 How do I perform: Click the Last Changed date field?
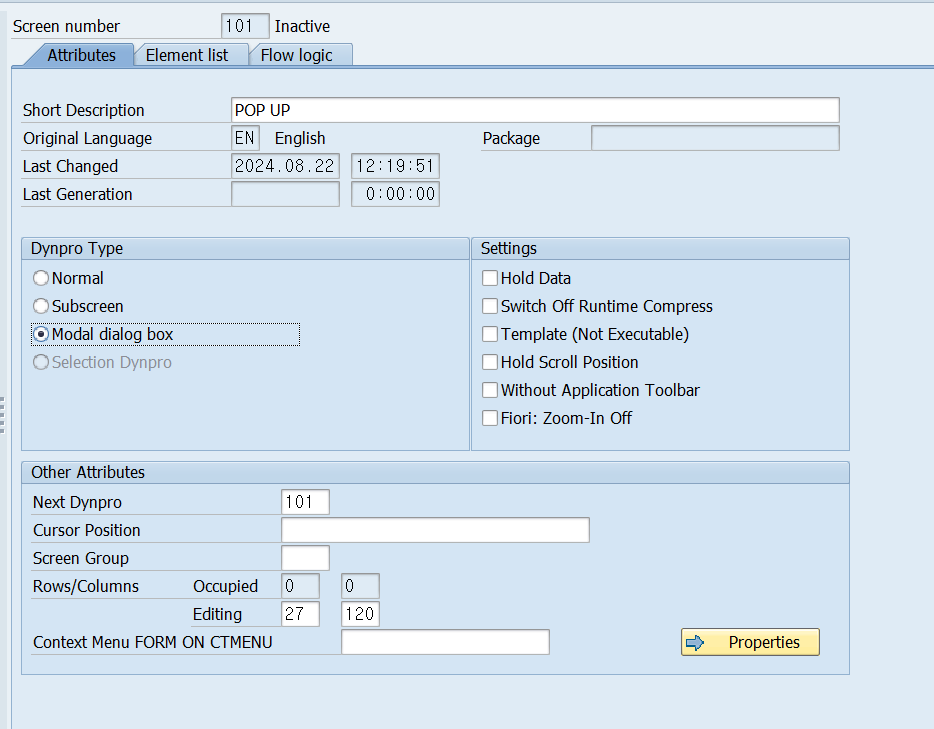(x=285, y=166)
